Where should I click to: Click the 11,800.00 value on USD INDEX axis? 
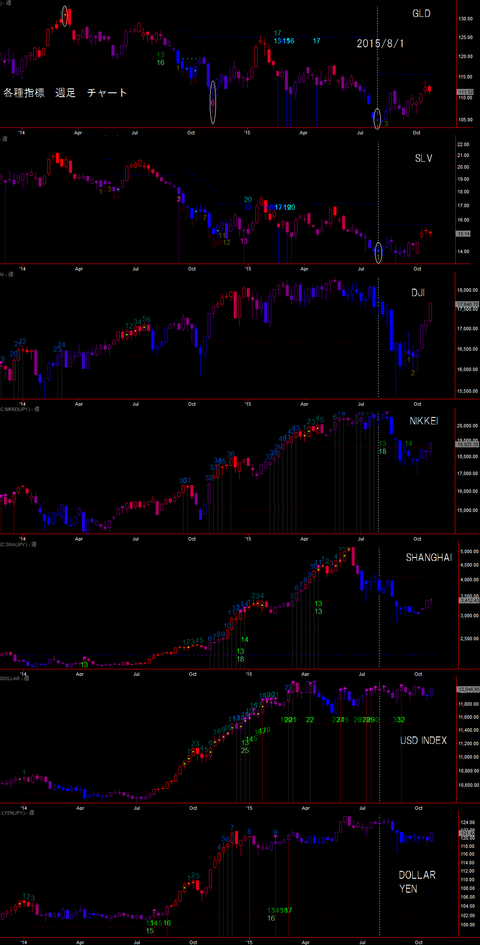point(467,703)
